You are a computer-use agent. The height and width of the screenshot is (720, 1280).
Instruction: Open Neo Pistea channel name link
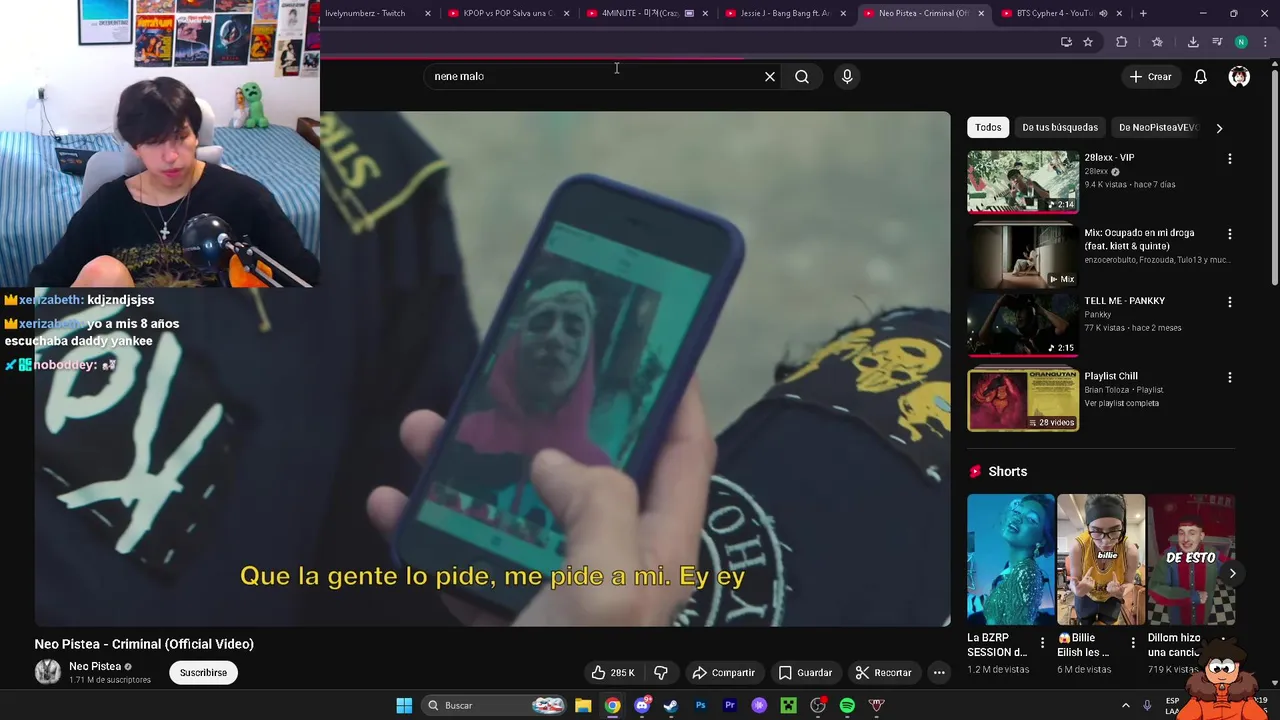pos(95,666)
